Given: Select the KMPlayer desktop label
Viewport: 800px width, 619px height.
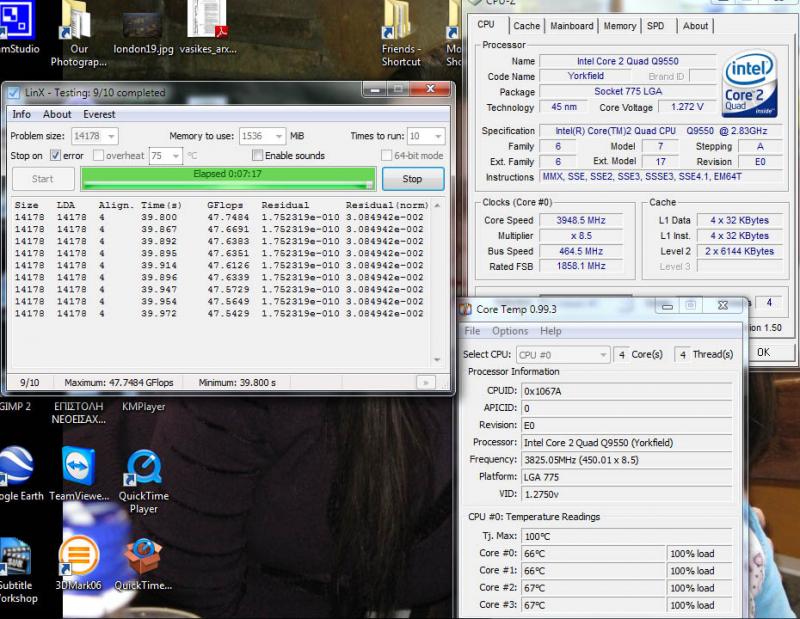Looking at the screenshot, I should 143,407.
